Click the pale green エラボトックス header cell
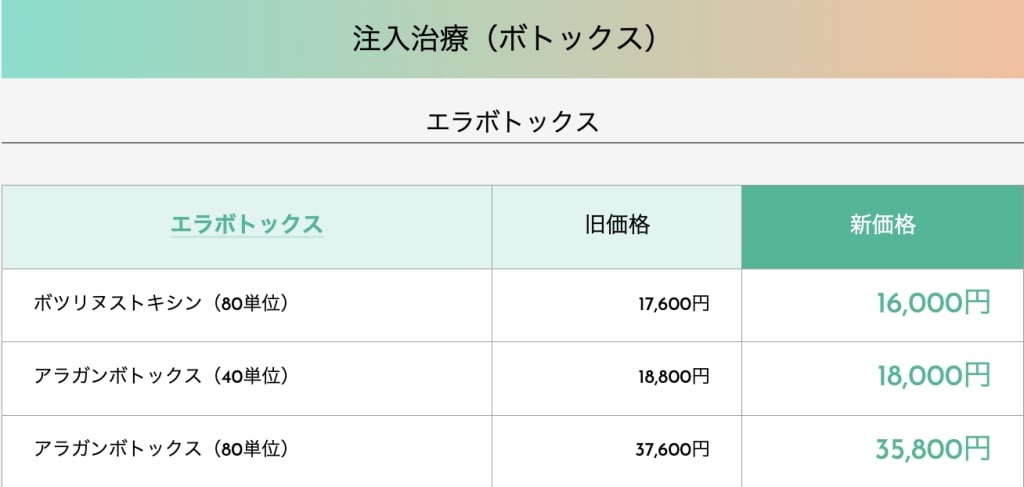 pyautogui.click(x=247, y=227)
